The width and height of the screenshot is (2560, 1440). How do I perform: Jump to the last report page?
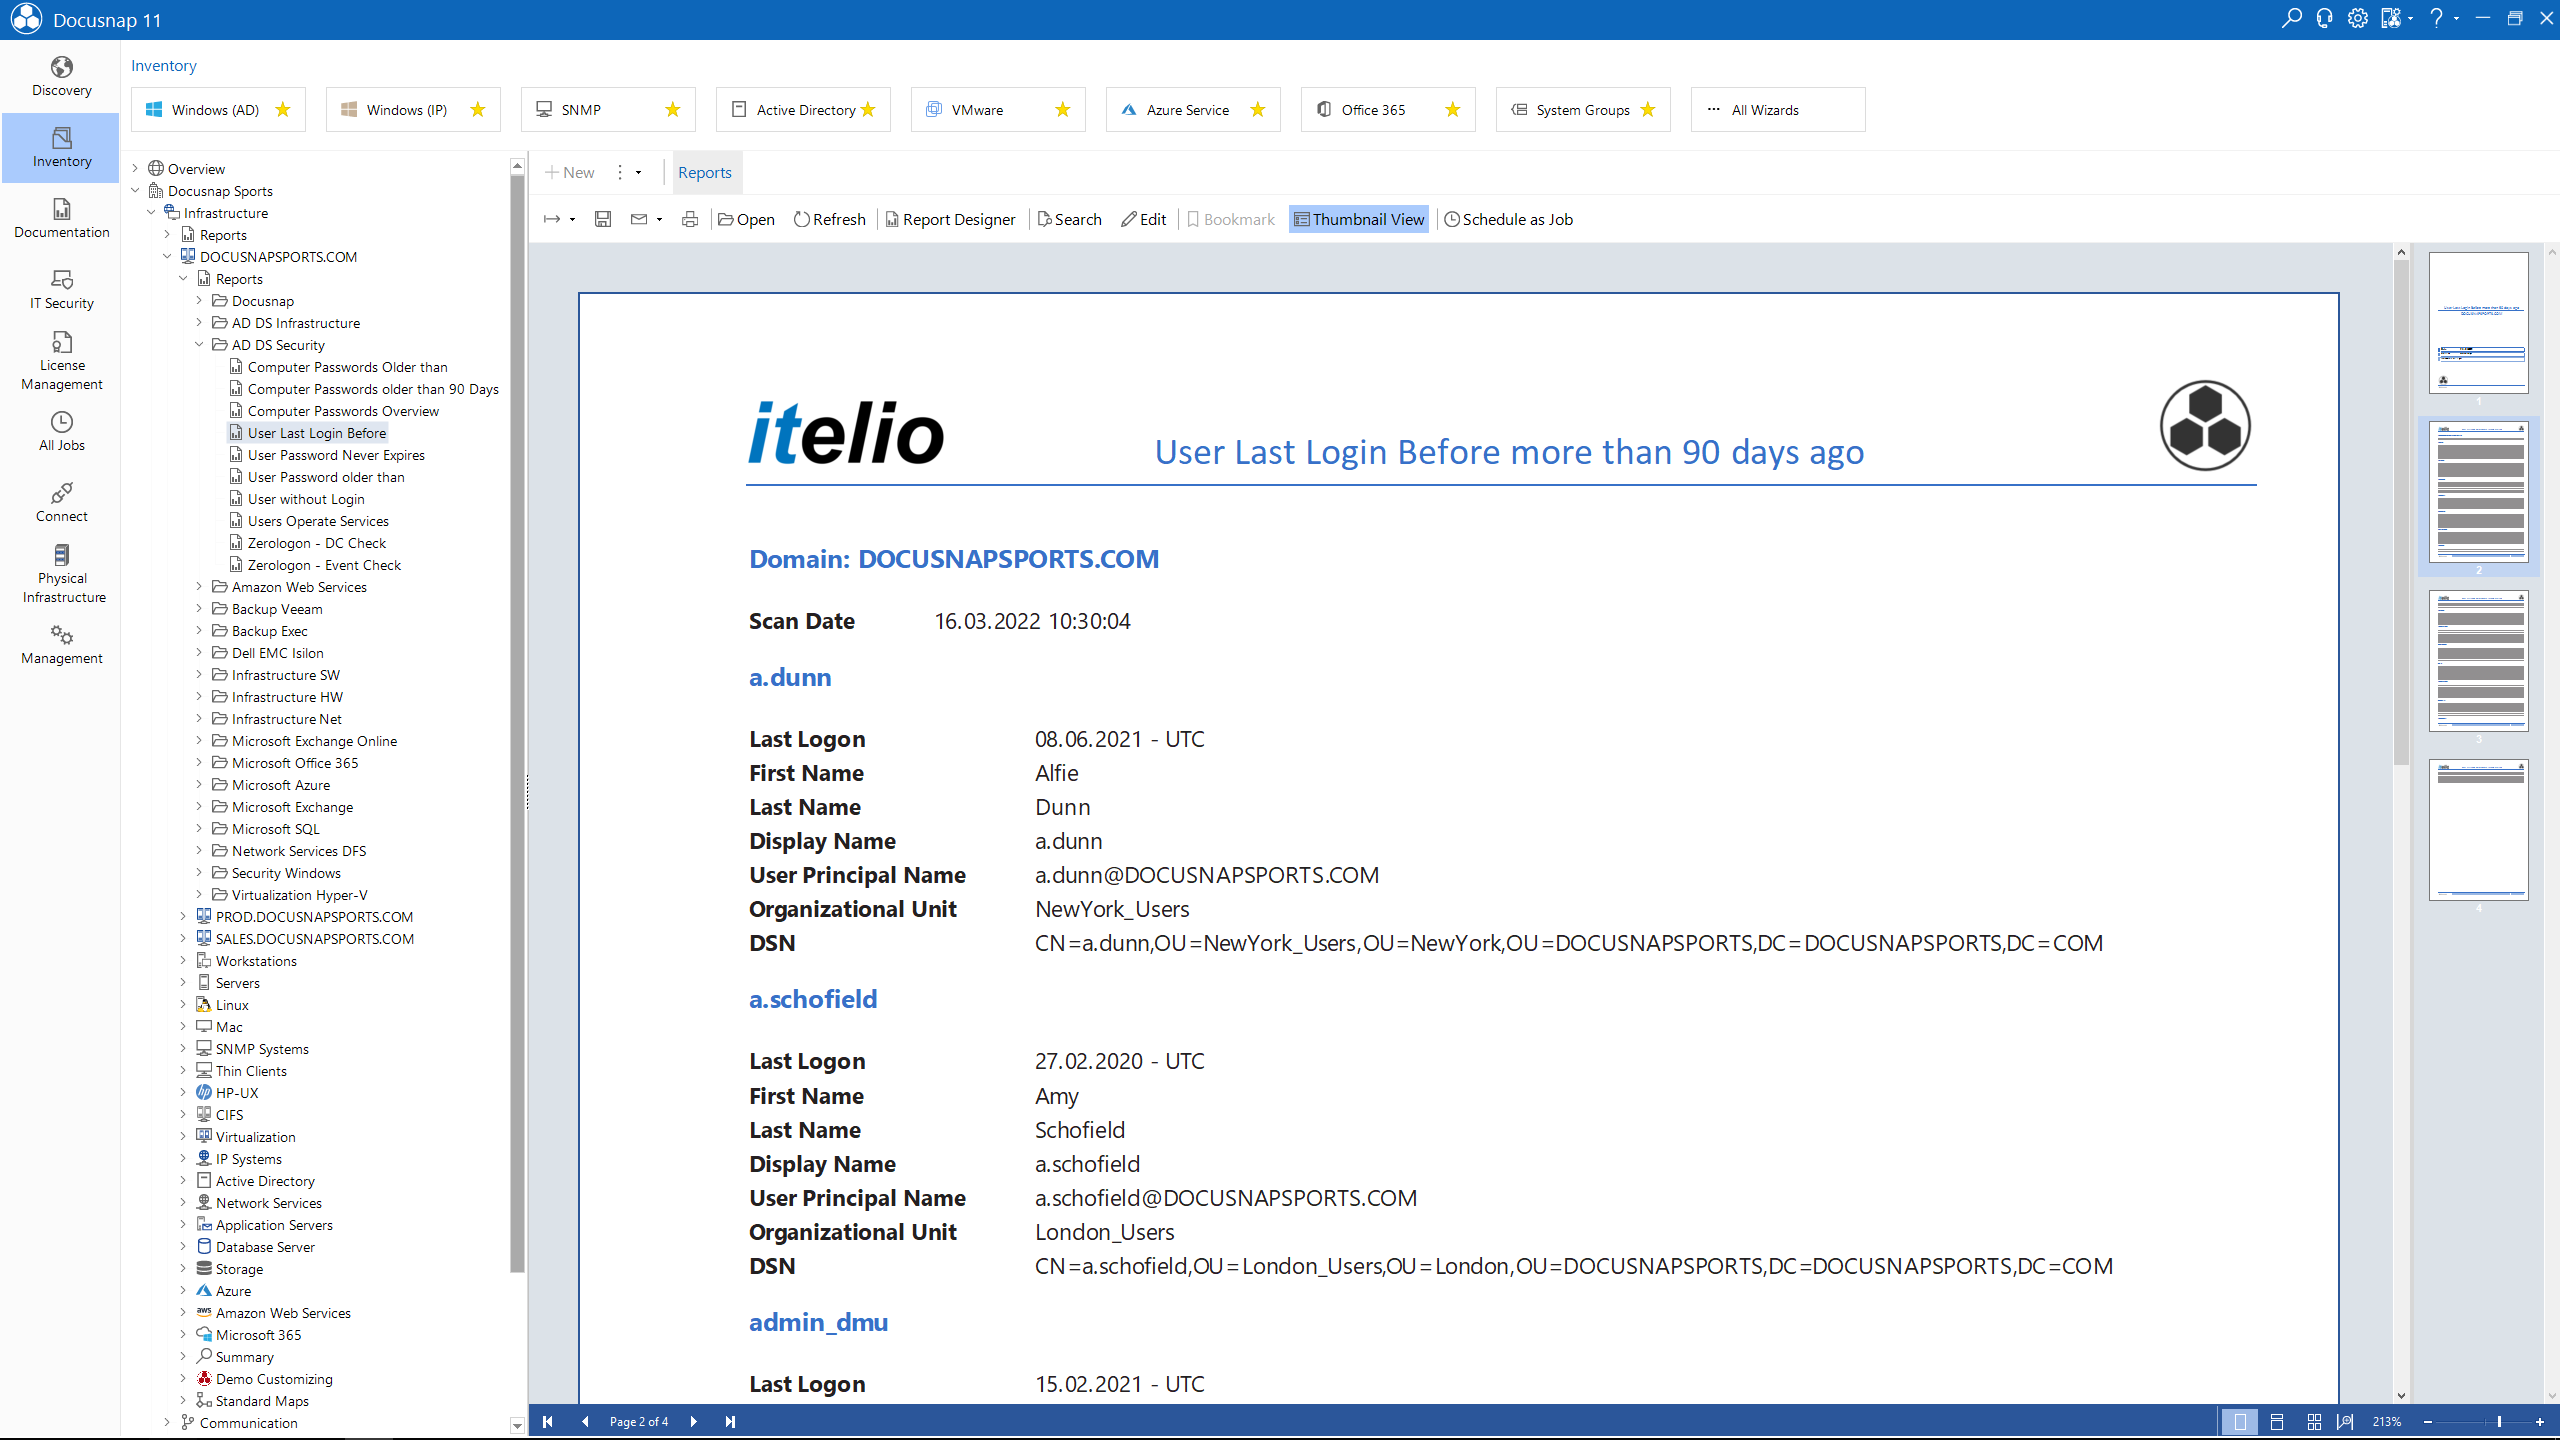coord(730,1421)
